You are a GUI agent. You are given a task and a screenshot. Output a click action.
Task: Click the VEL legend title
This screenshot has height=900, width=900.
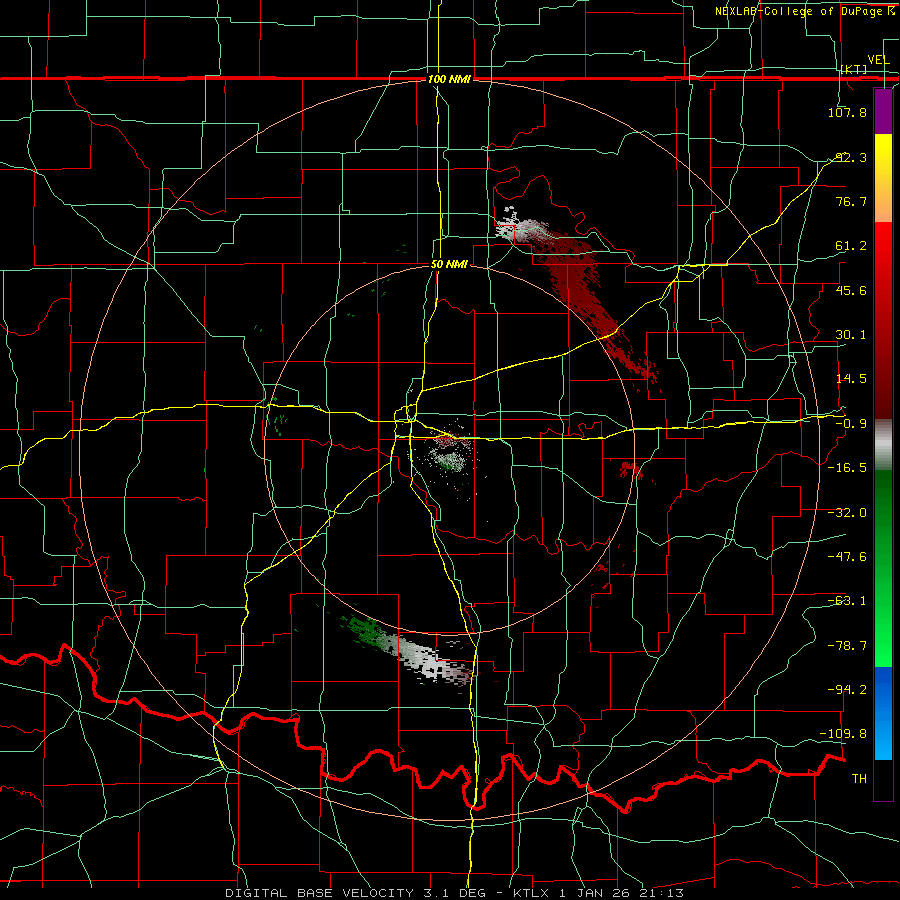(878, 60)
